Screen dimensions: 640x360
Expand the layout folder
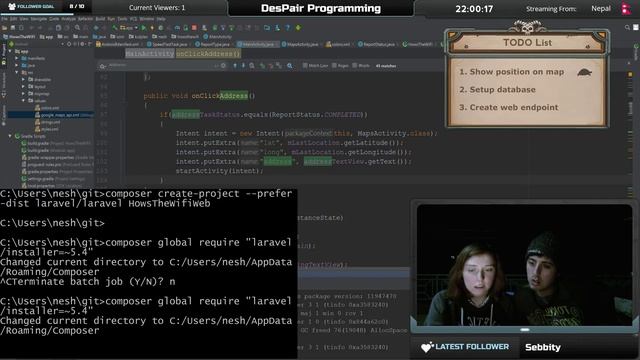(23, 87)
